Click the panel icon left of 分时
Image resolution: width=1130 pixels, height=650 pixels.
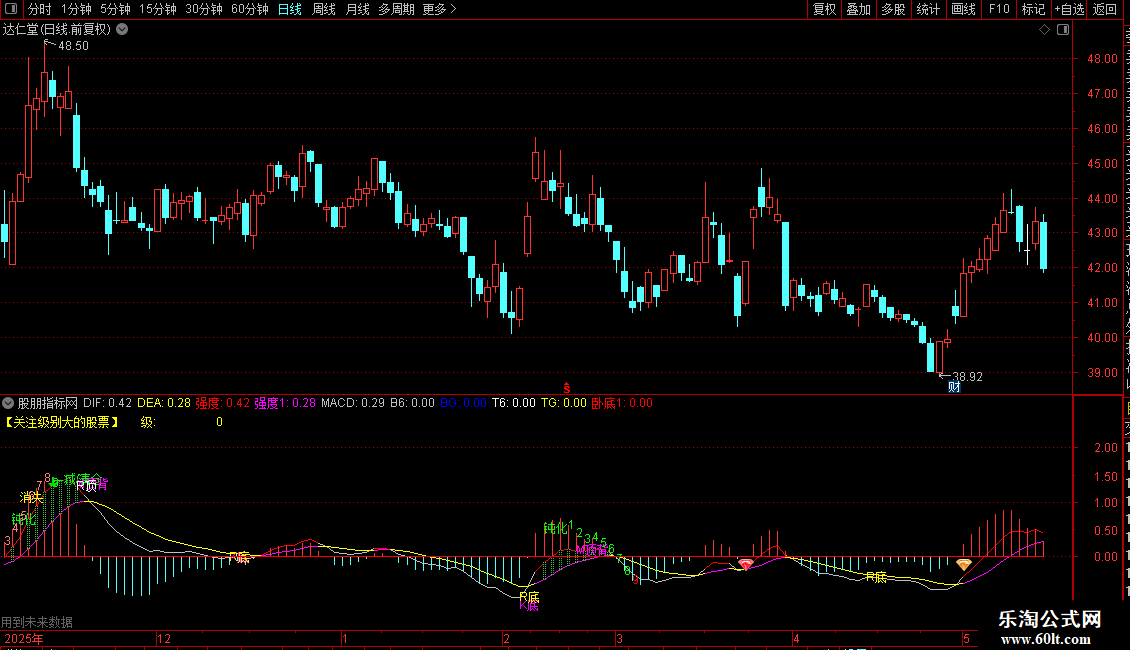click(11, 9)
